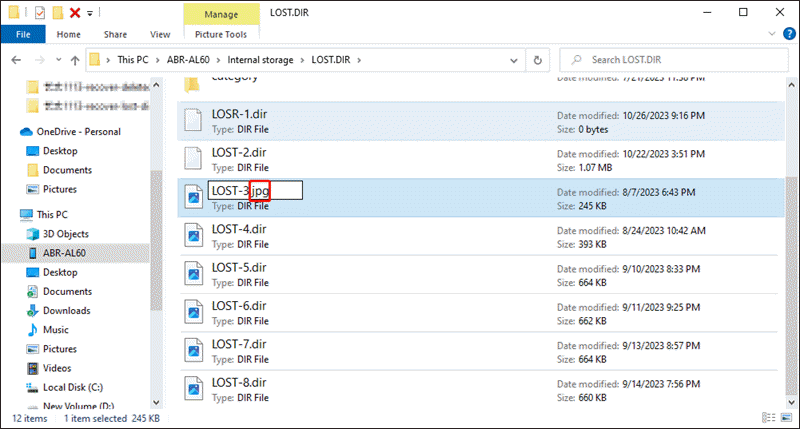Screen dimensions: 800x429
Task: Click the LOST-3 image file icon
Action: (193, 197)
